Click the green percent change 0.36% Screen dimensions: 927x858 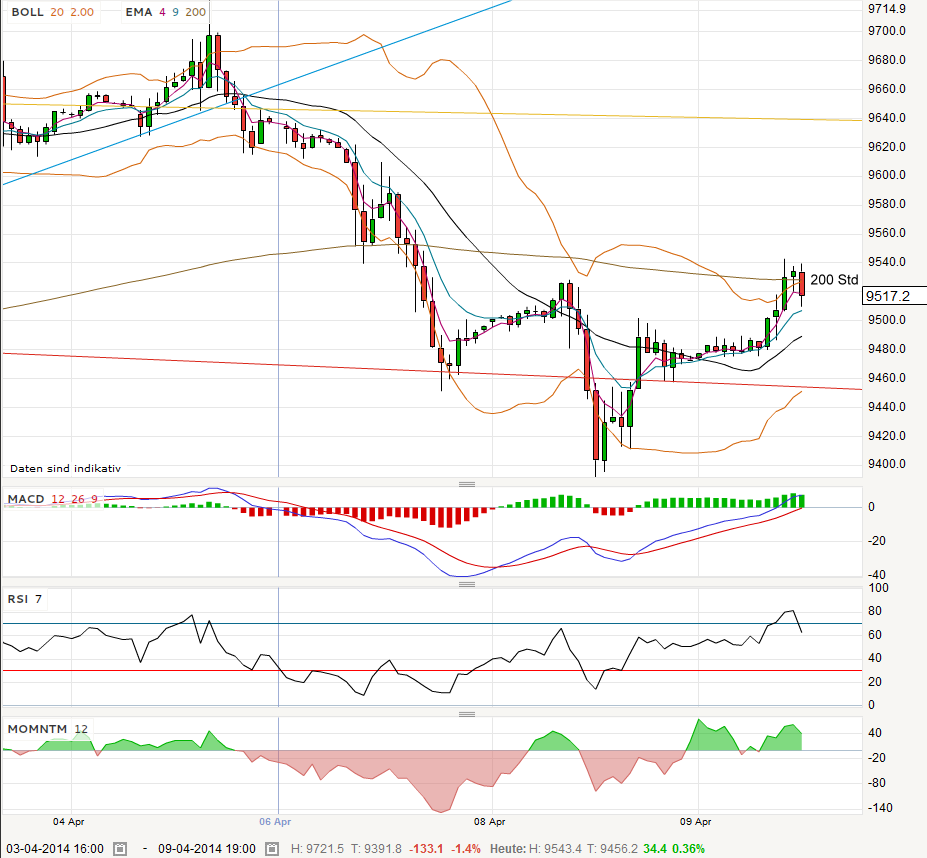[x=689, y=849]
